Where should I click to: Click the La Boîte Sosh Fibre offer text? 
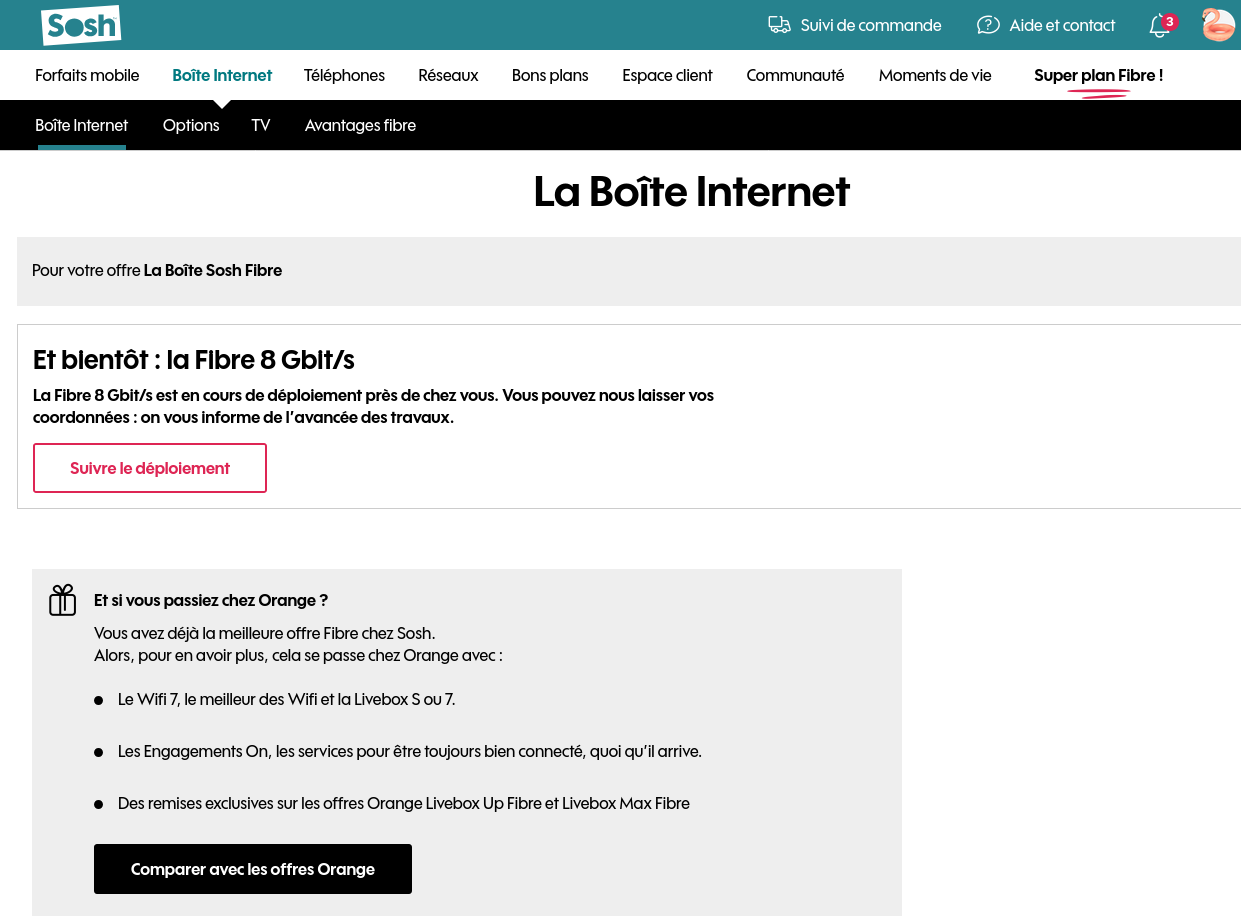click(x=213, y=270)
